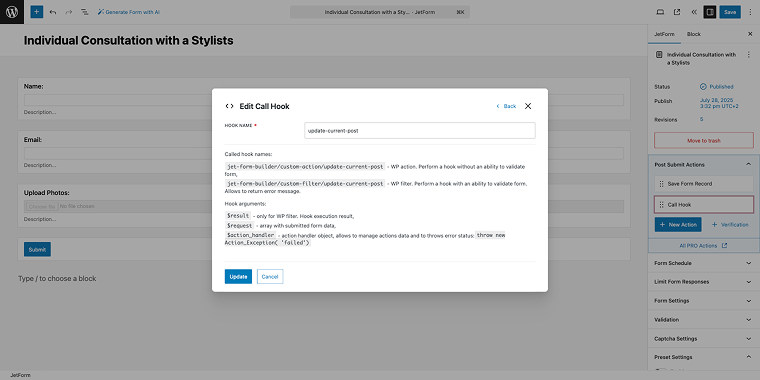The image size is (760, 380).
Task: Click the custom-action hook name code text
Action: coord(305,167)
